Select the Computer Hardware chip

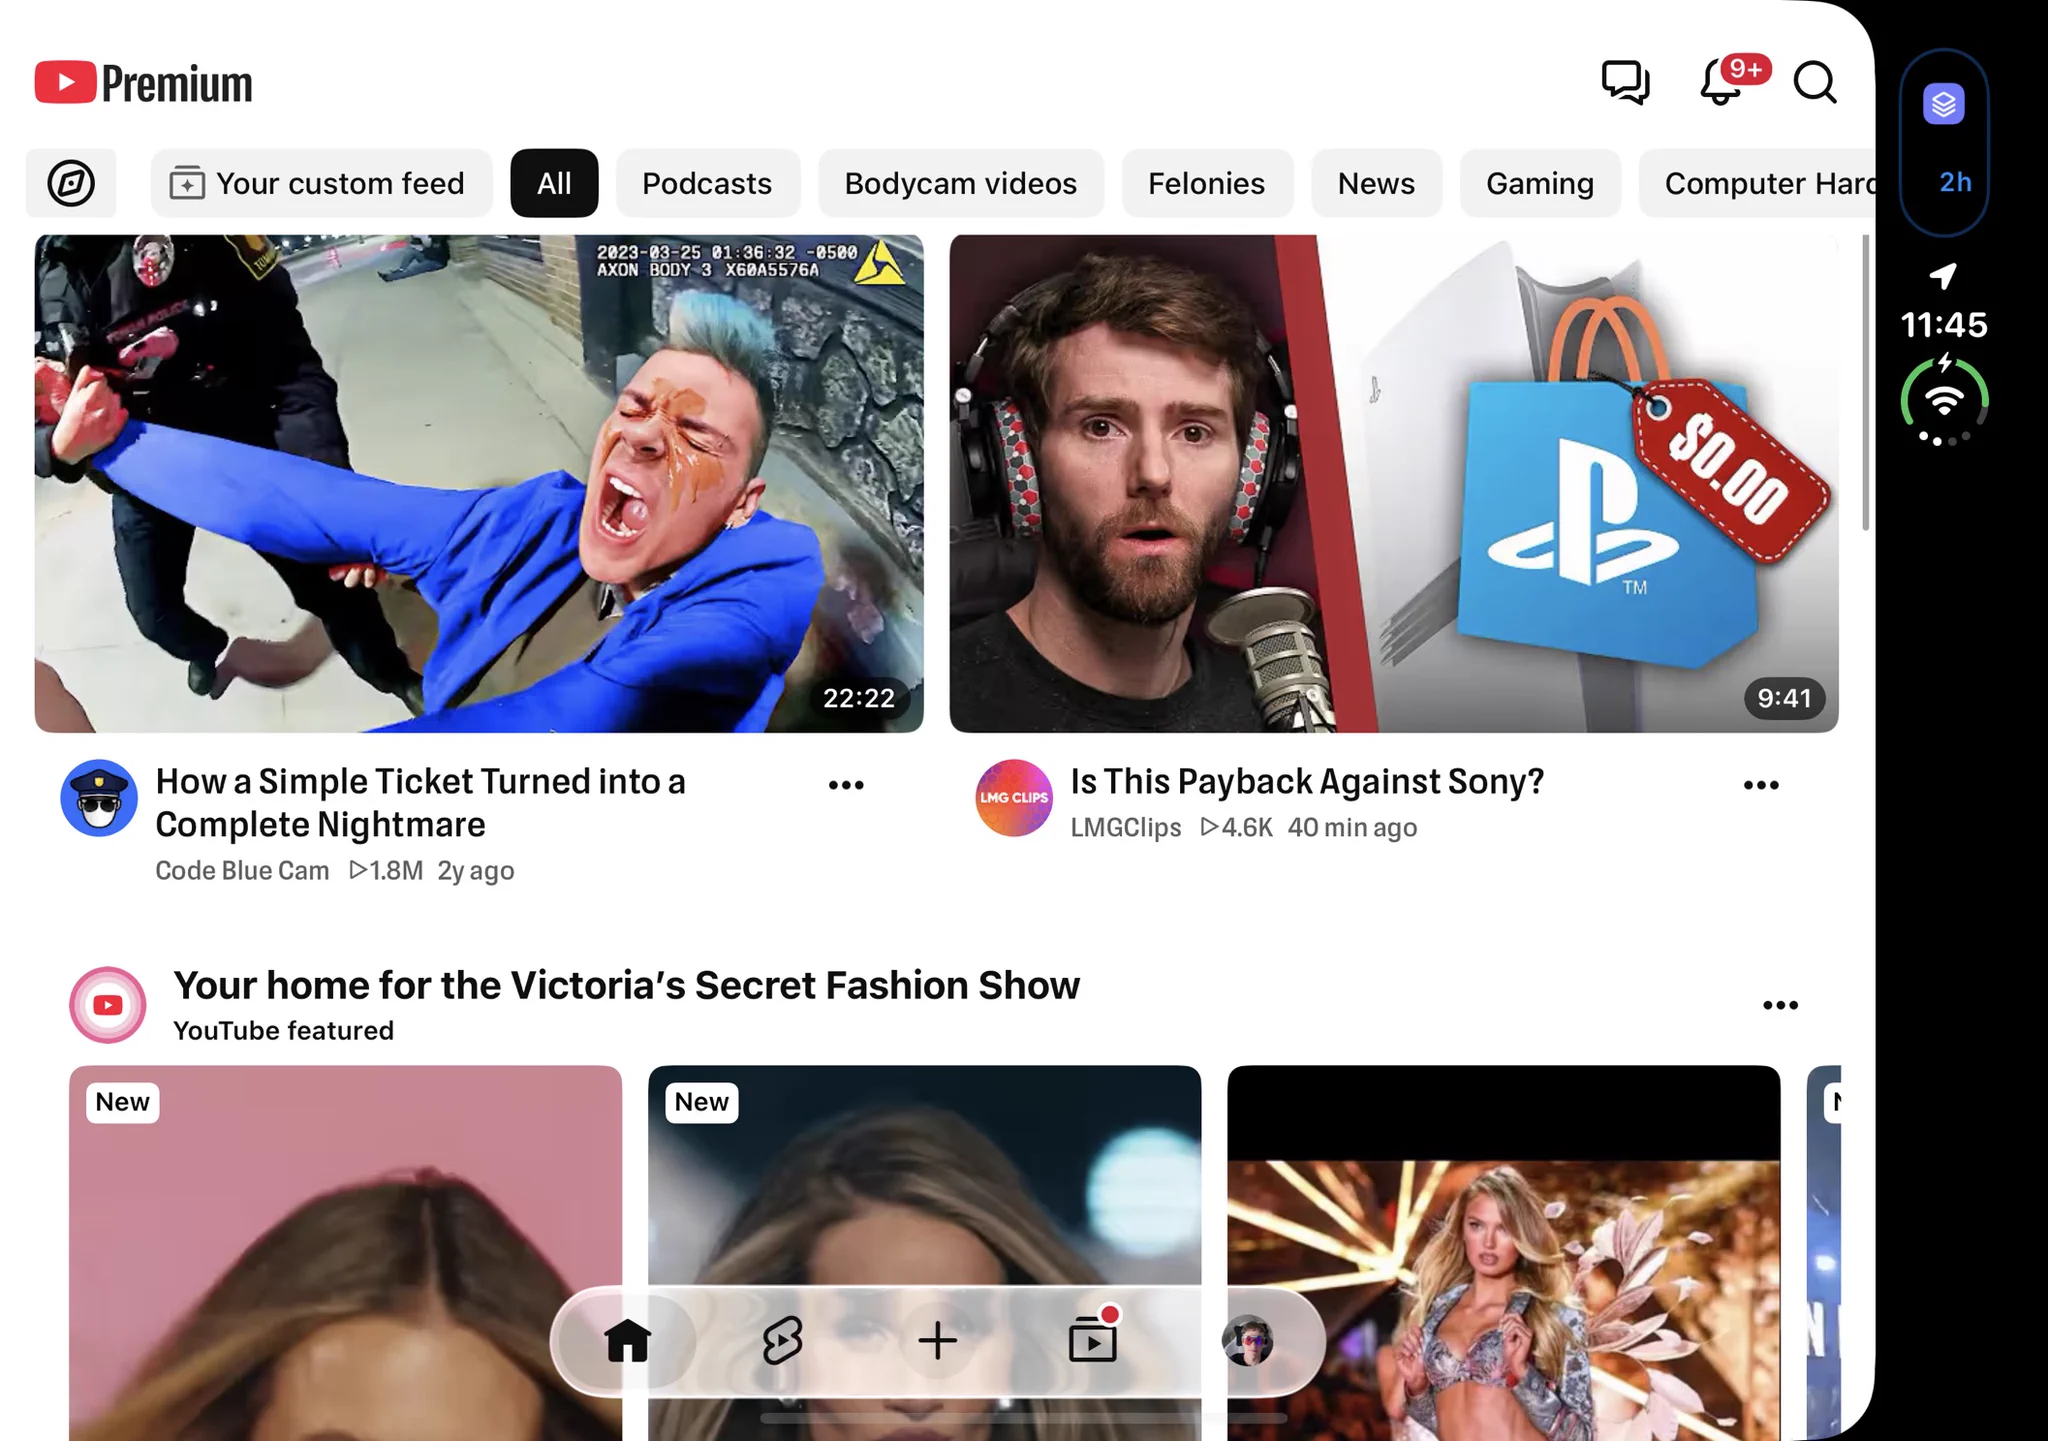coord(1757,183)
